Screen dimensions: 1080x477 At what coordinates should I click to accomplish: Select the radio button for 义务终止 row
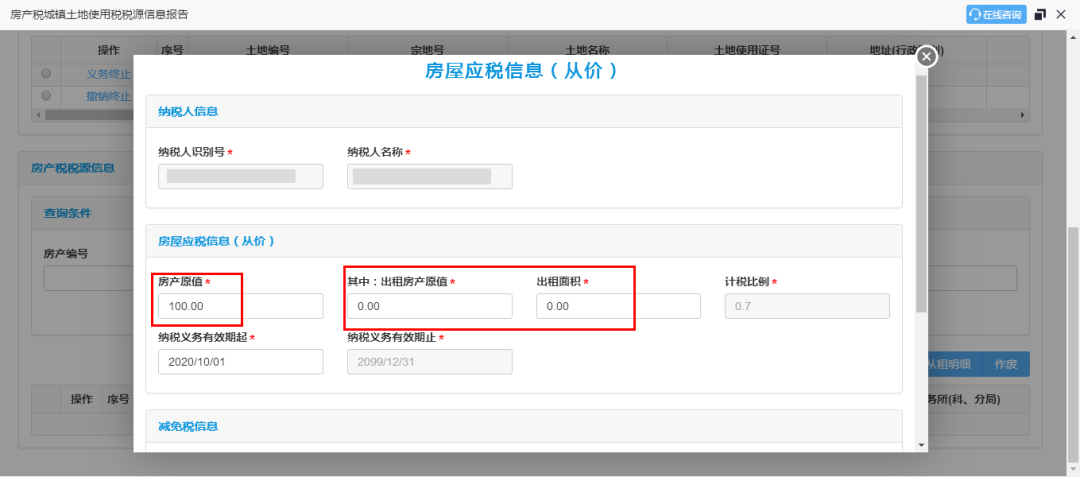coord(46,73)
